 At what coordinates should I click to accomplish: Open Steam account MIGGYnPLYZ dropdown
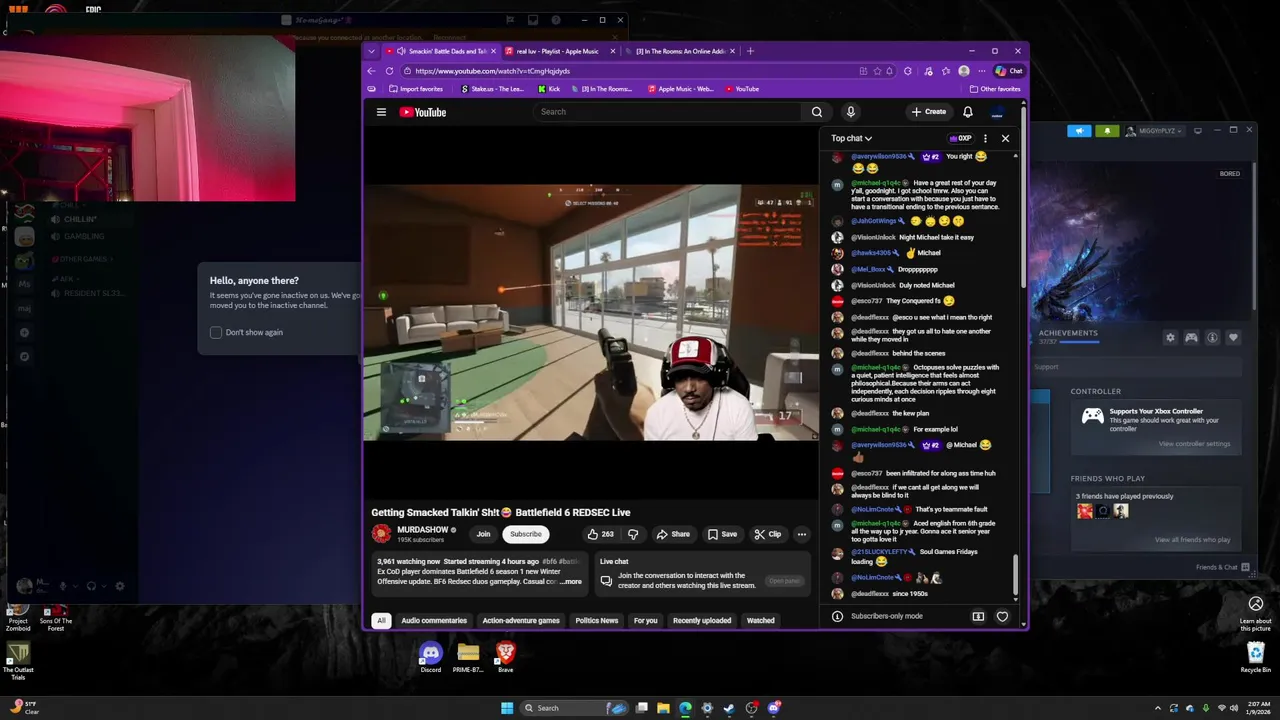pos(1157,131)
